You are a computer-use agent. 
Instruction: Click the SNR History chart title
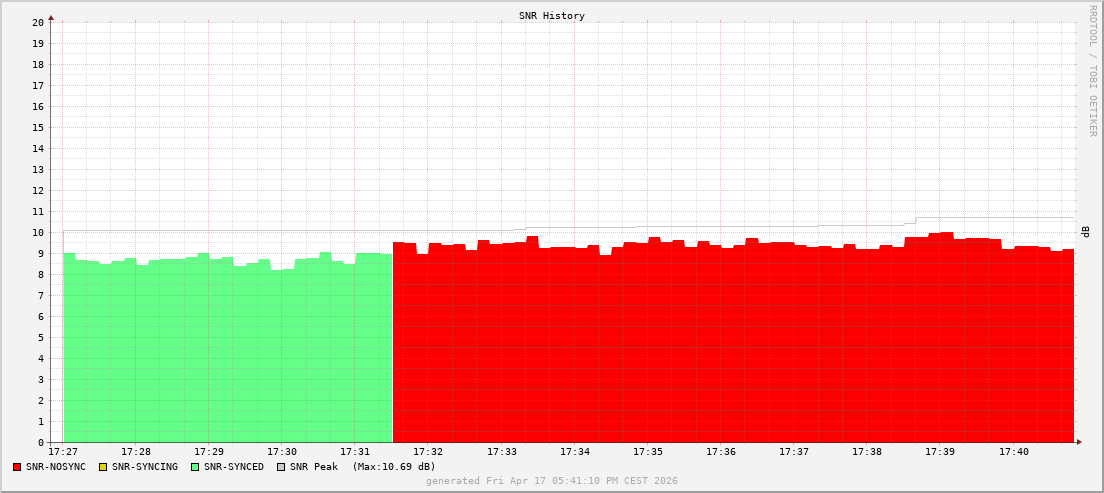[x=551, y=15]
